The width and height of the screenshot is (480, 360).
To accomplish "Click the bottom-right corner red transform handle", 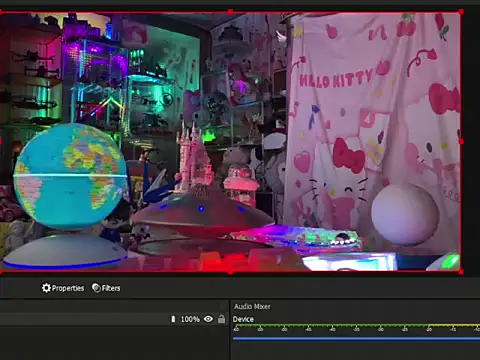I will [x=461, y=272].
